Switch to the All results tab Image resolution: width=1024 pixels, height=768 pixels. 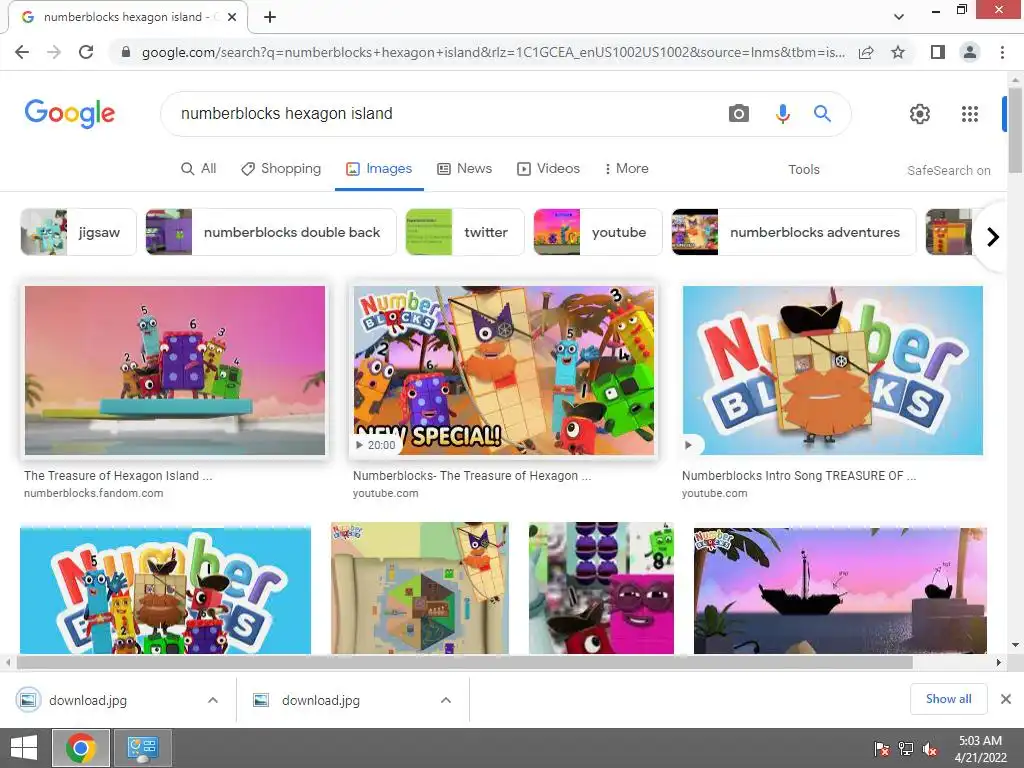pos(199,168)
